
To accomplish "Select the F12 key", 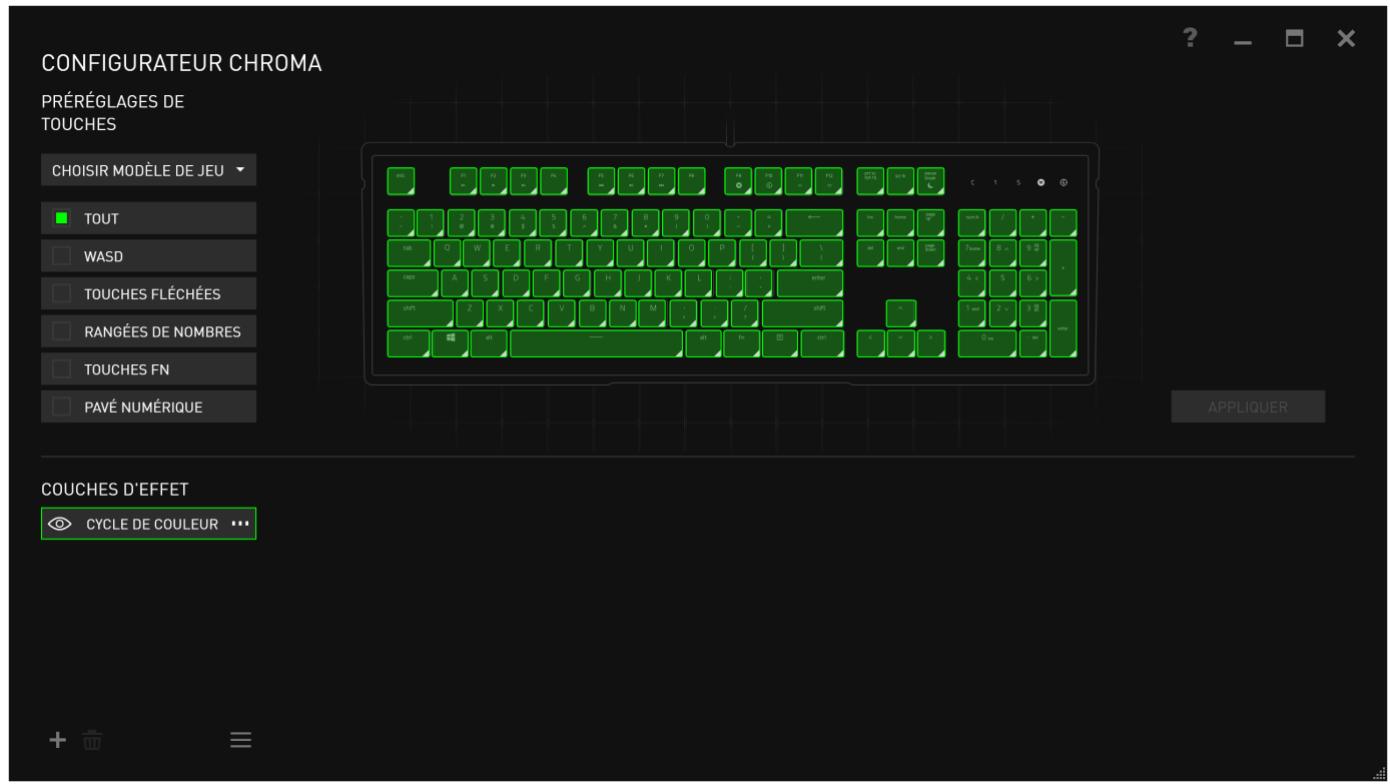I will point(829,181).
